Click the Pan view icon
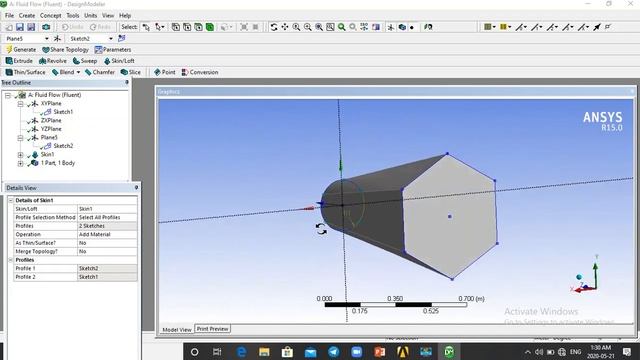 pyautogui.click(x=285, y=27)
